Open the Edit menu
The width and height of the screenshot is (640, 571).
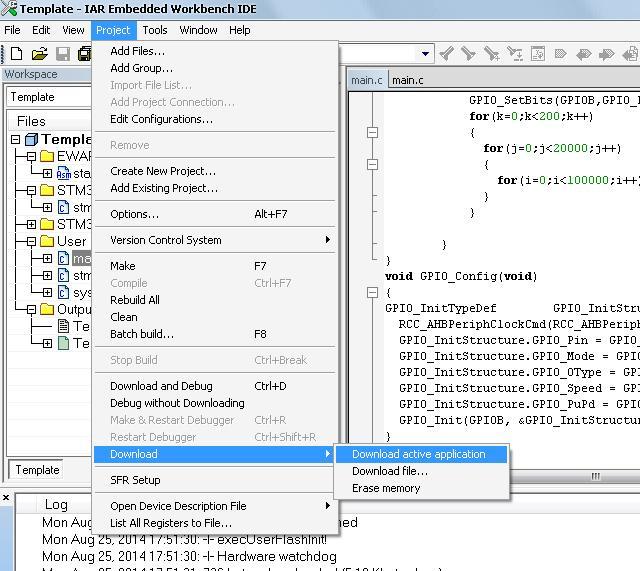pos(41,30)
